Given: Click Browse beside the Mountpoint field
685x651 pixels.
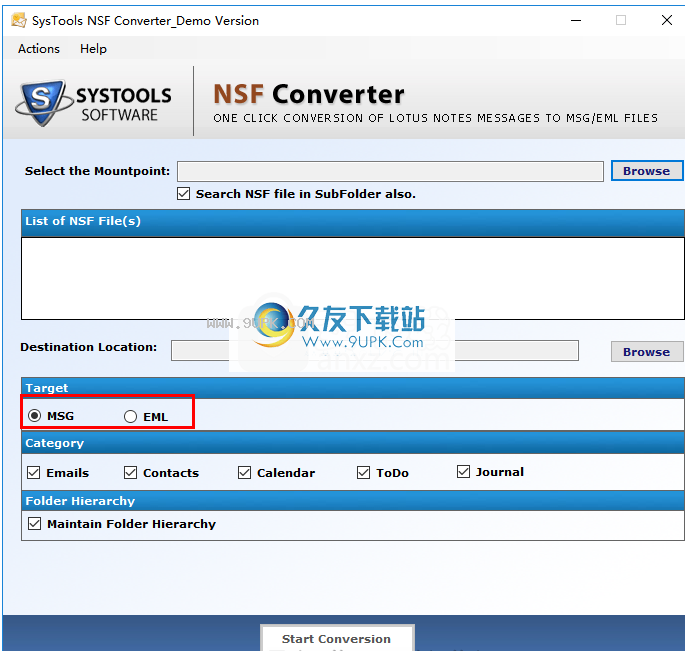Looking at the screenshot, I should tap(646, 171).
